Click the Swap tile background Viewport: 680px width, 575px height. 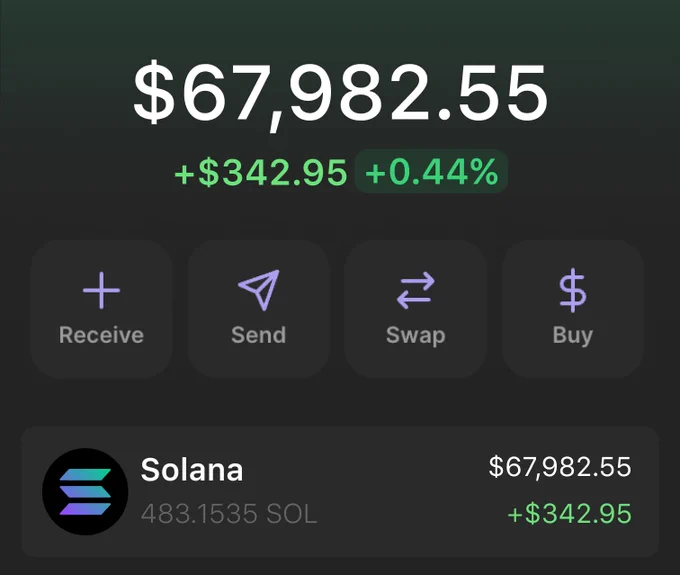pyautogui.click(x=415, y=309)
